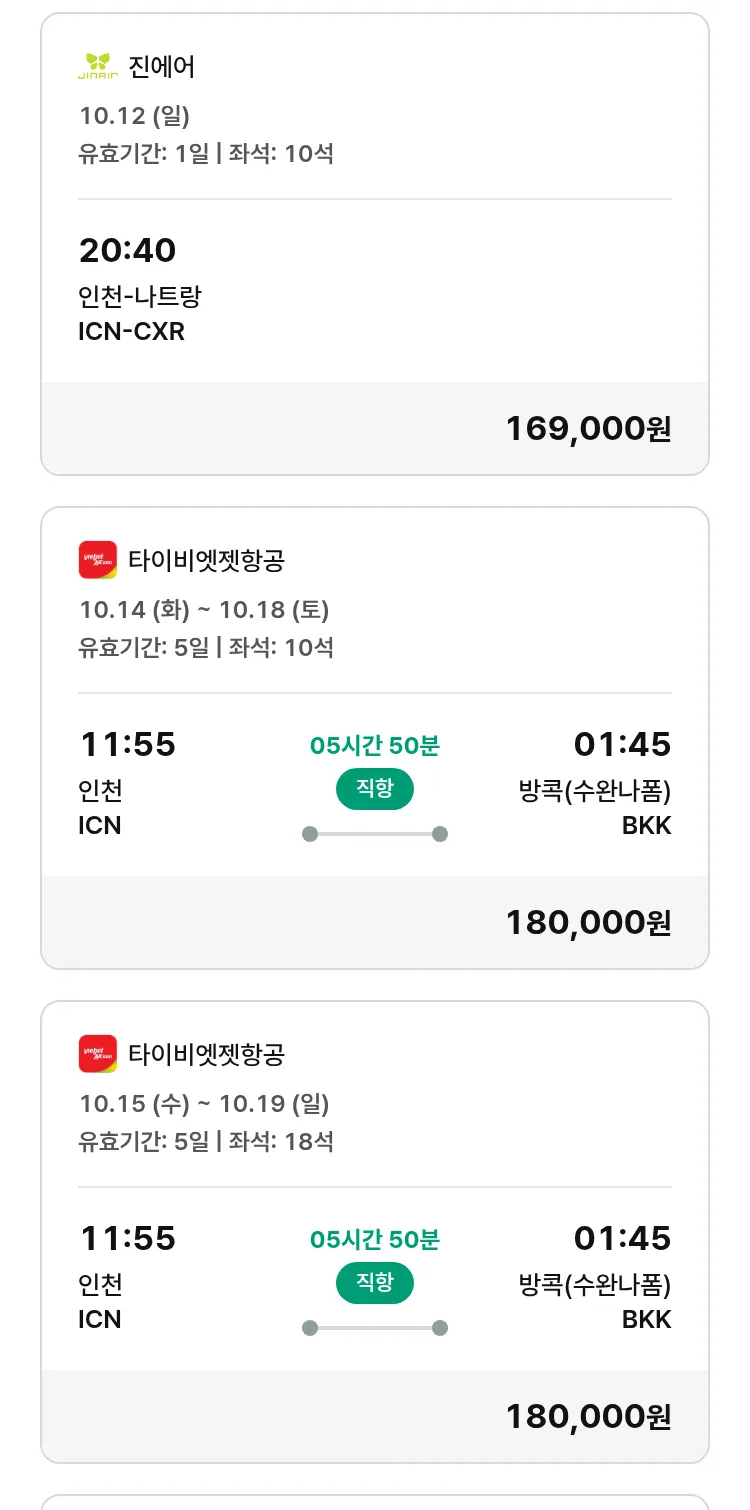Click the VietJet logo on the 10.14 flight
The image size is (750, 1510).
click(x=98, y=560)
